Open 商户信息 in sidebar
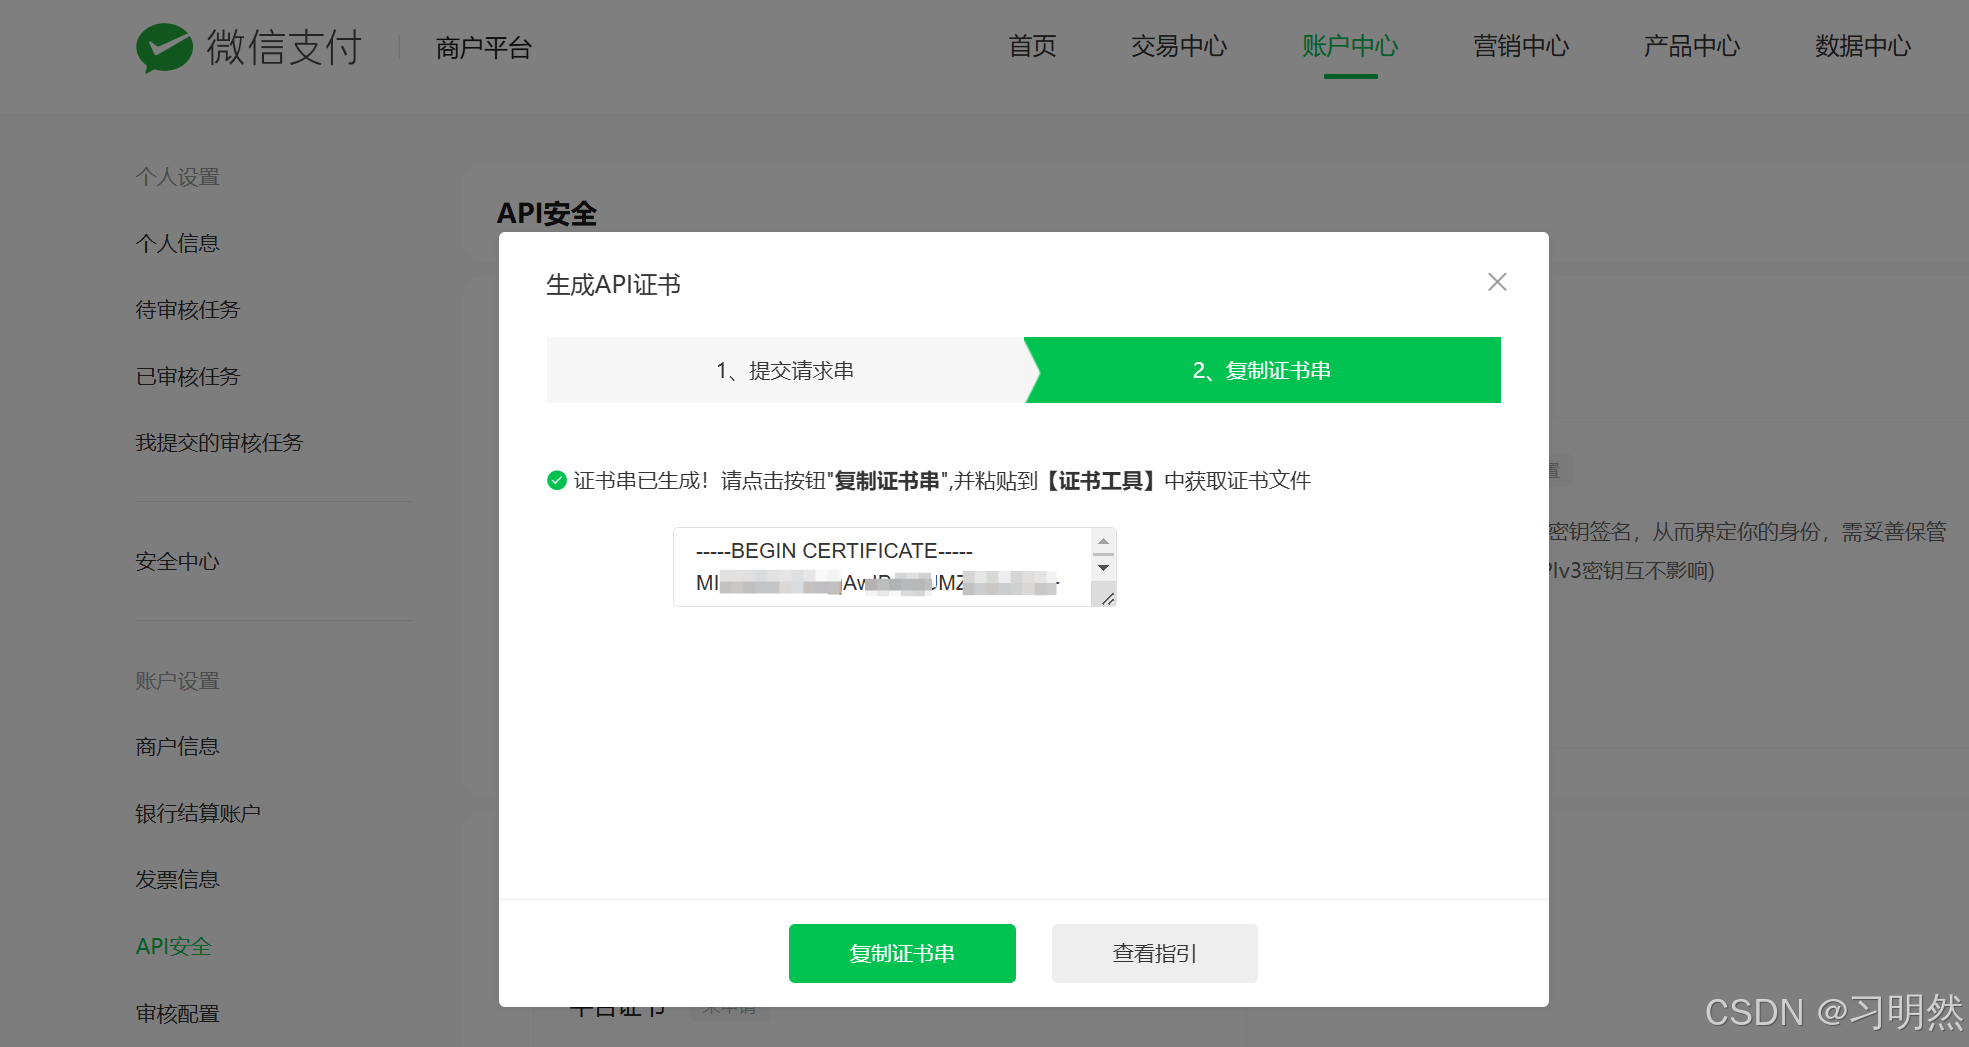The image size is (1969, 1047). (178, 746)
